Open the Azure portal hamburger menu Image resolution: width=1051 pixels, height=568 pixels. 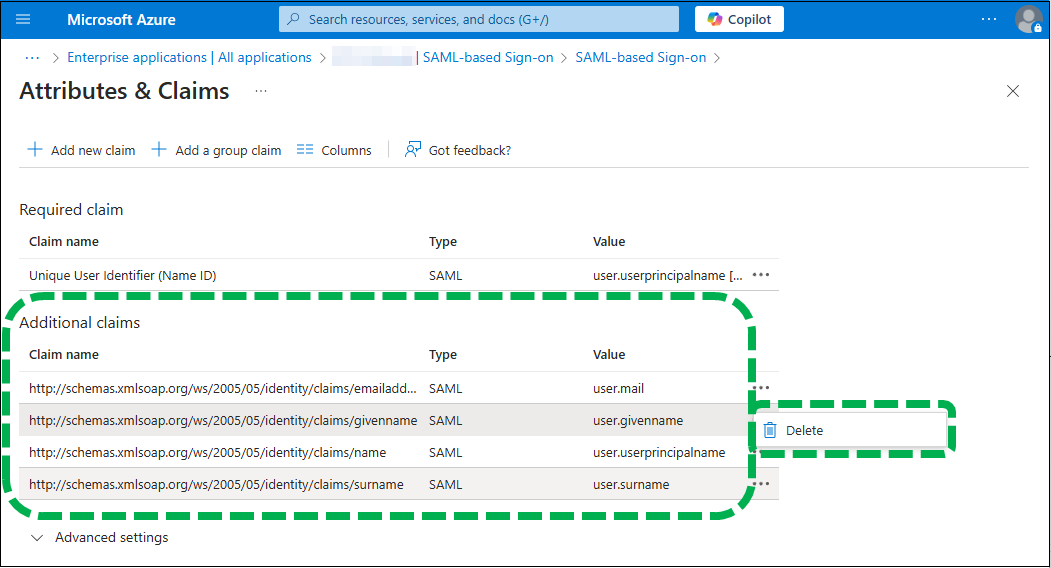point(24,19)
